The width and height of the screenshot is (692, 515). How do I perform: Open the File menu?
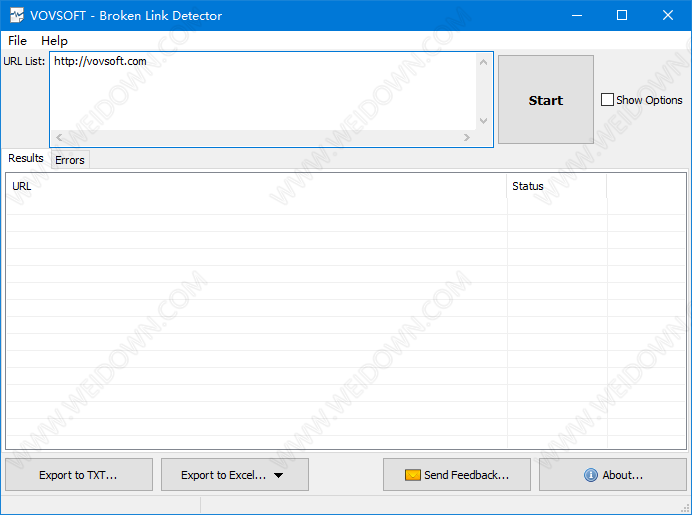(17, 41)
